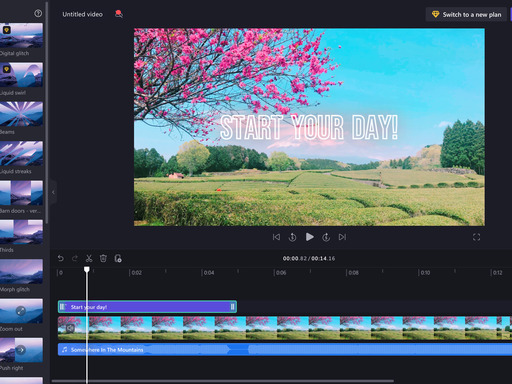Delete selected clip with trash icon
Viewport: 512px width, 384px height.
tap(103, 258)
